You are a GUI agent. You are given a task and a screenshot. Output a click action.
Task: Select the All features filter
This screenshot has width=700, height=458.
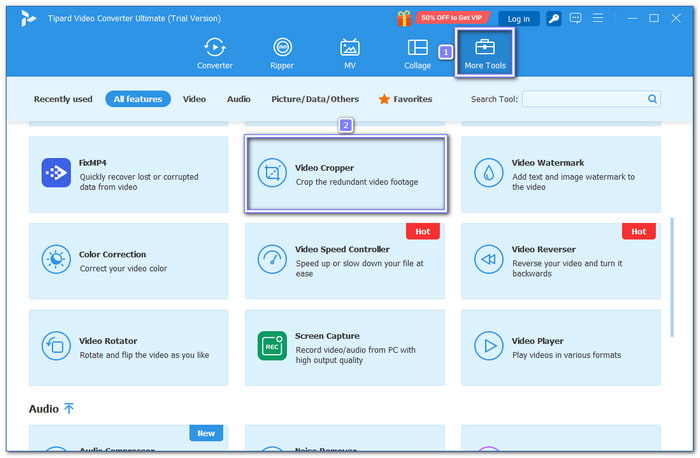coord(138,99)
